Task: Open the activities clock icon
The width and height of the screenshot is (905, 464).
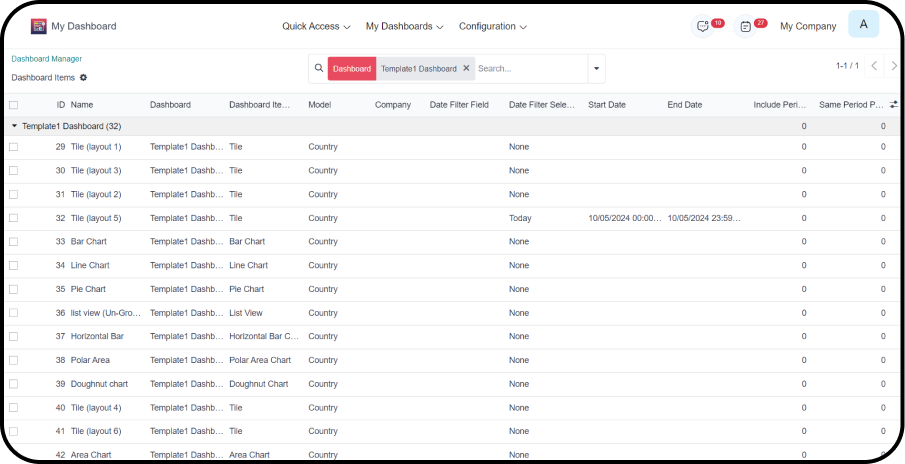Action: (x=746, y=26)
